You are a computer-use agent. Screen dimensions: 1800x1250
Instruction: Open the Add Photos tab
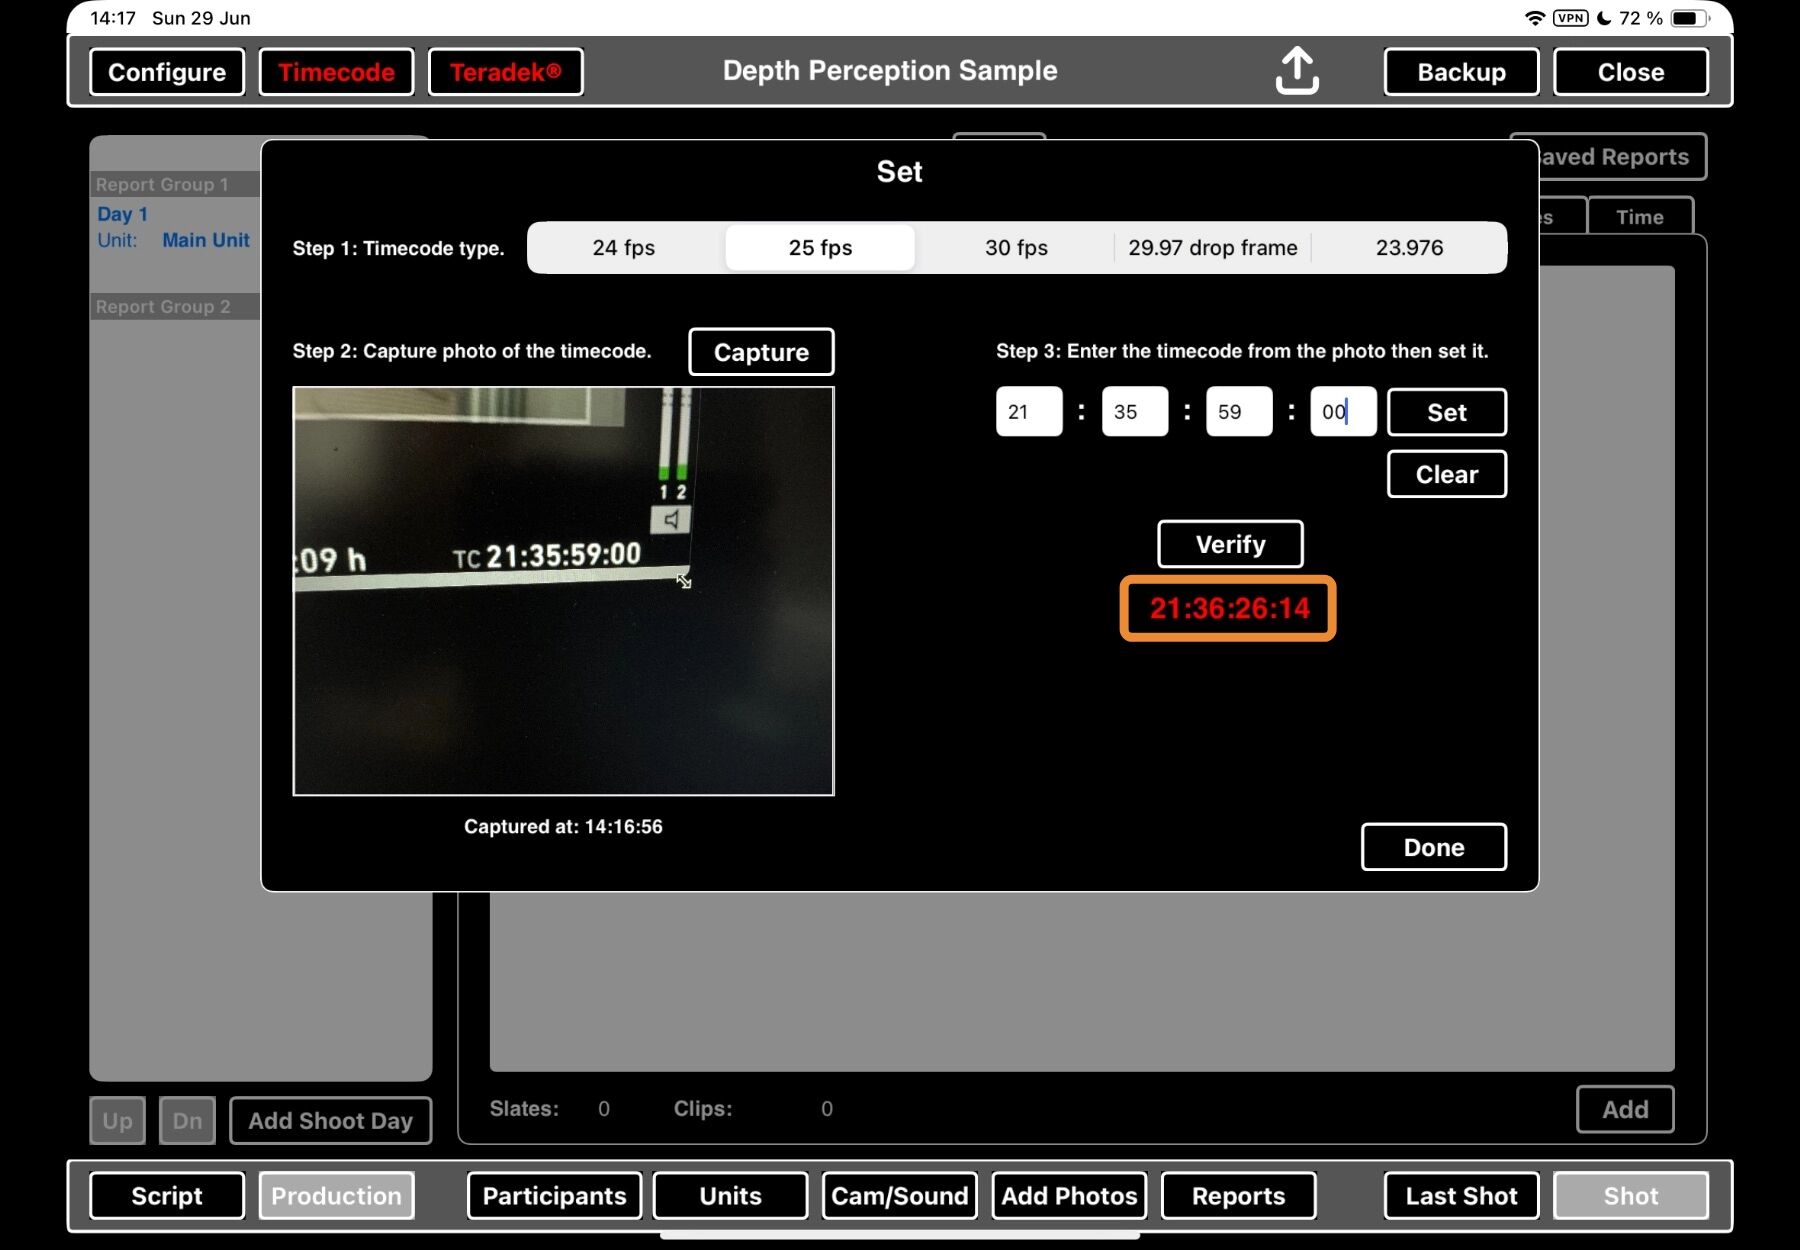[x=1069, y=1196]
